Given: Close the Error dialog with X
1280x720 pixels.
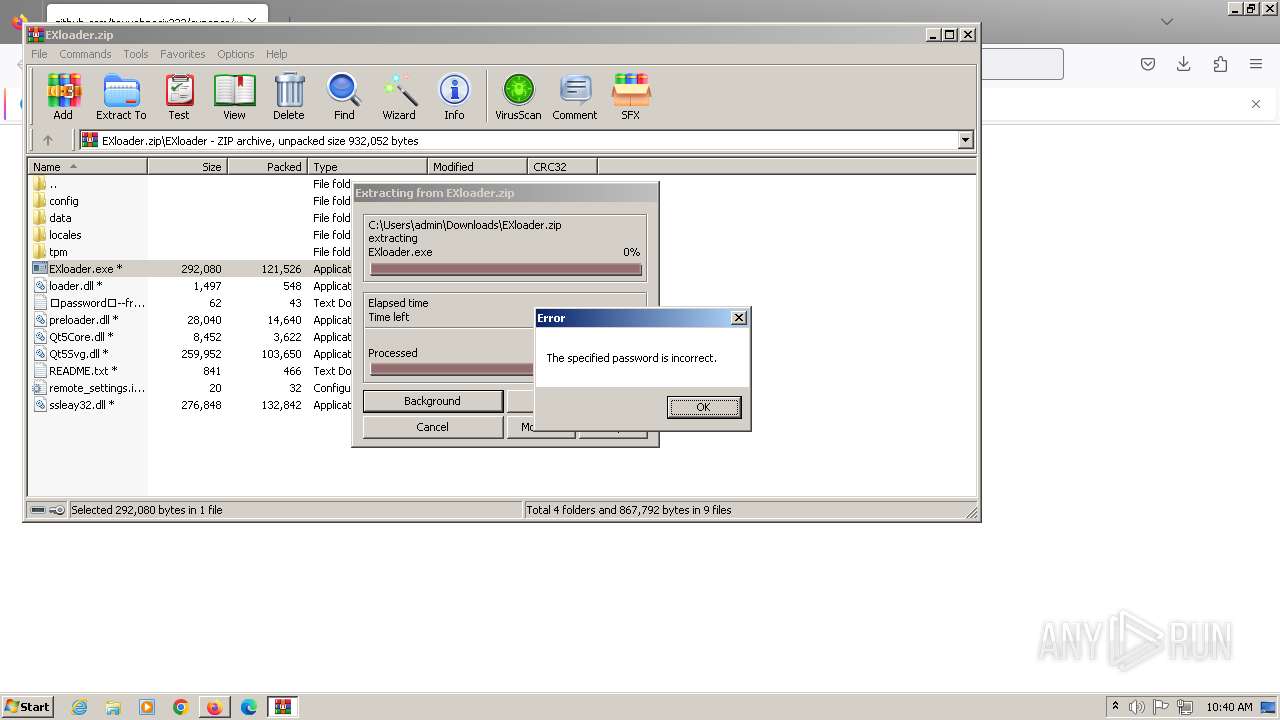Looking at the screenshot, I should [739, 318].
